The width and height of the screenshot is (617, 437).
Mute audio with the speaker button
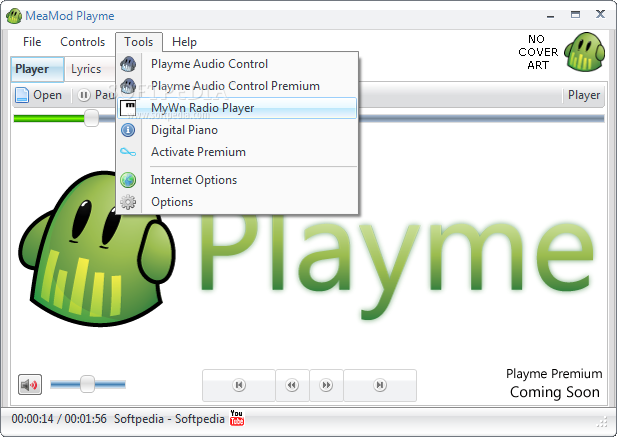pos(30,384)
